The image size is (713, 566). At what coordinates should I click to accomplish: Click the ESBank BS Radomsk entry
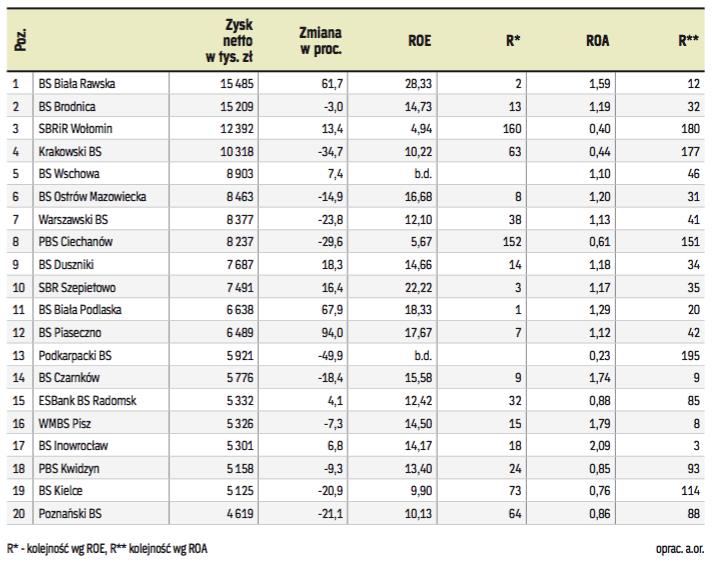pos(86,401)
